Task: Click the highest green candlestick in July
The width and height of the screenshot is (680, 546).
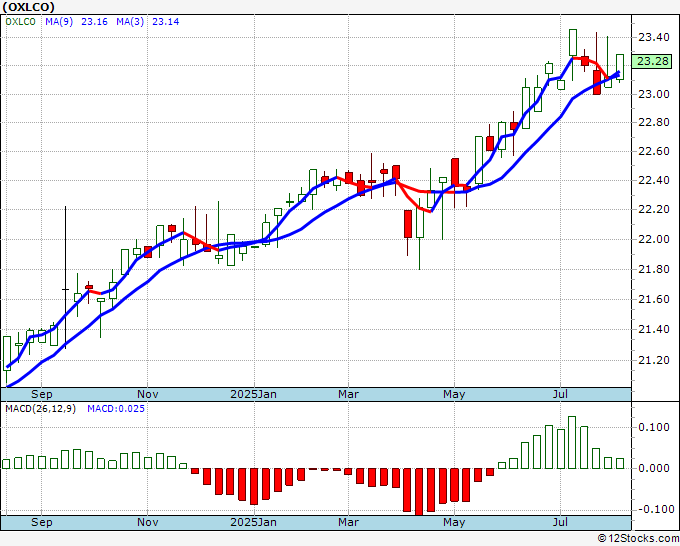Action: point(573,43)
